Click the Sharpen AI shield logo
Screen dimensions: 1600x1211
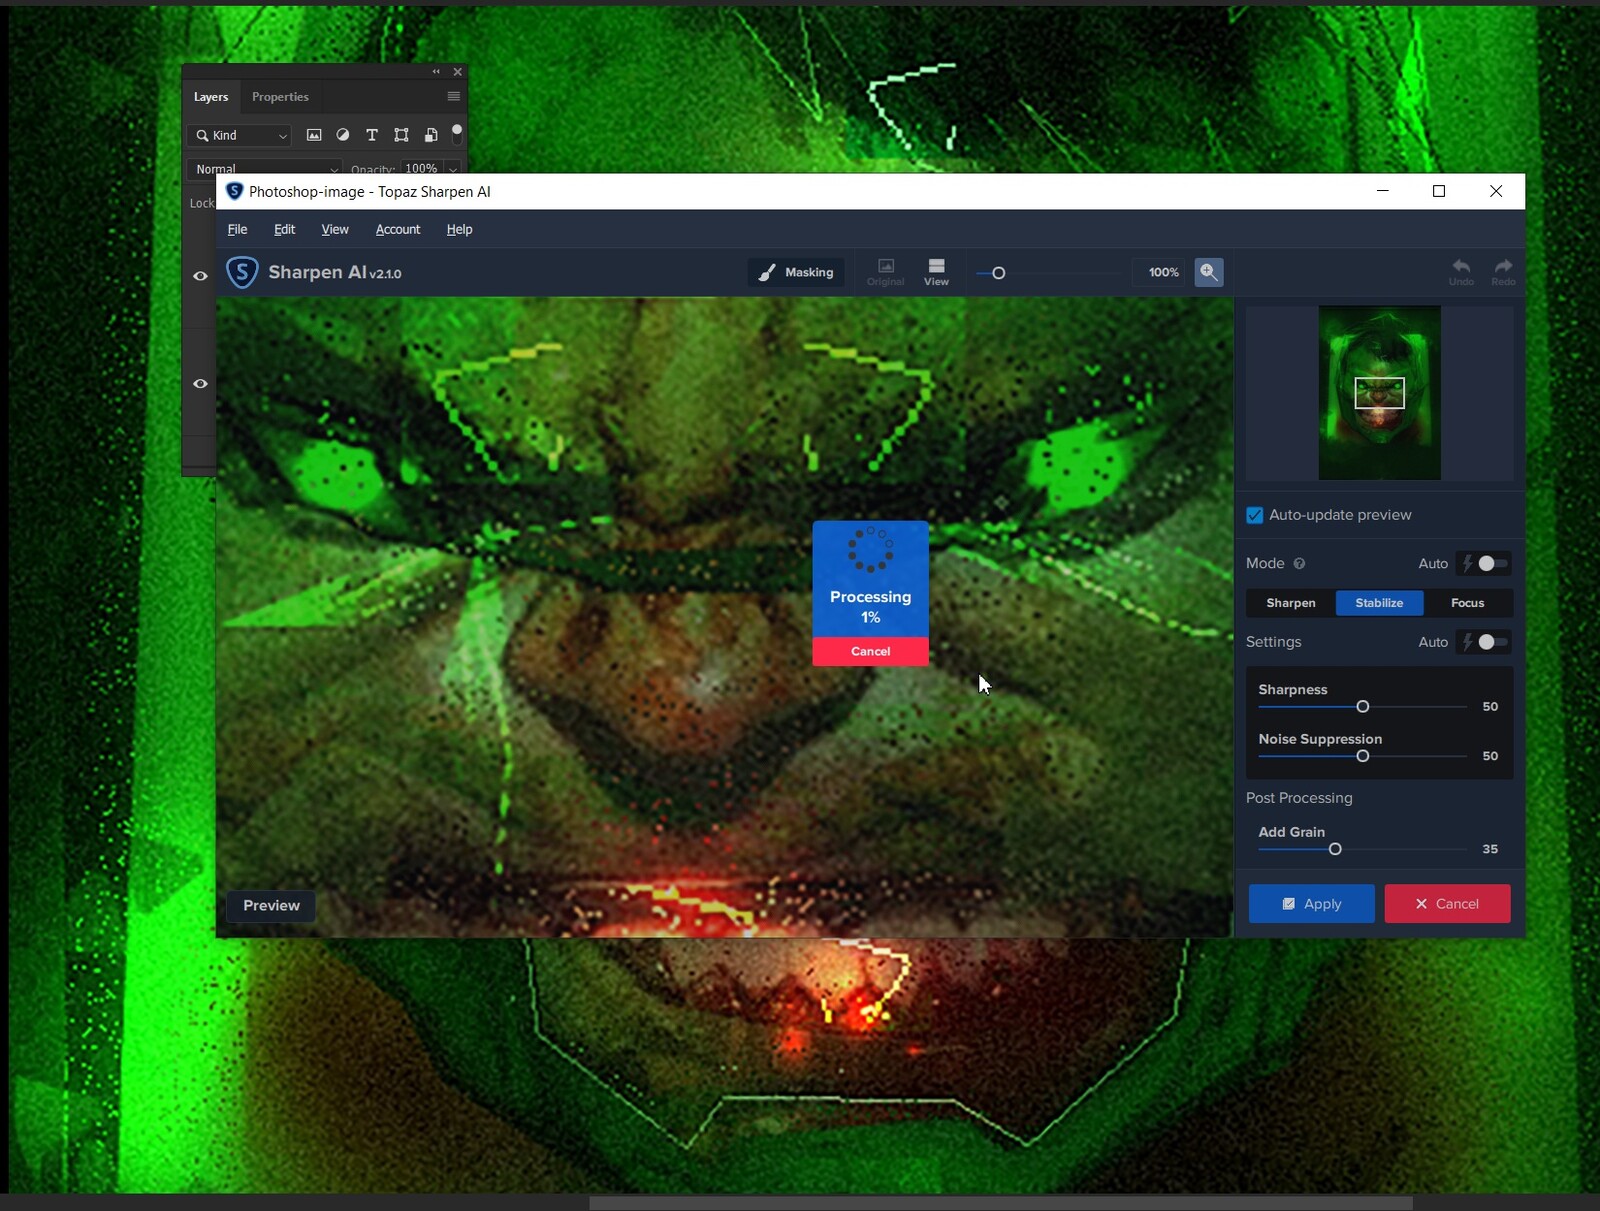point(242,272)
